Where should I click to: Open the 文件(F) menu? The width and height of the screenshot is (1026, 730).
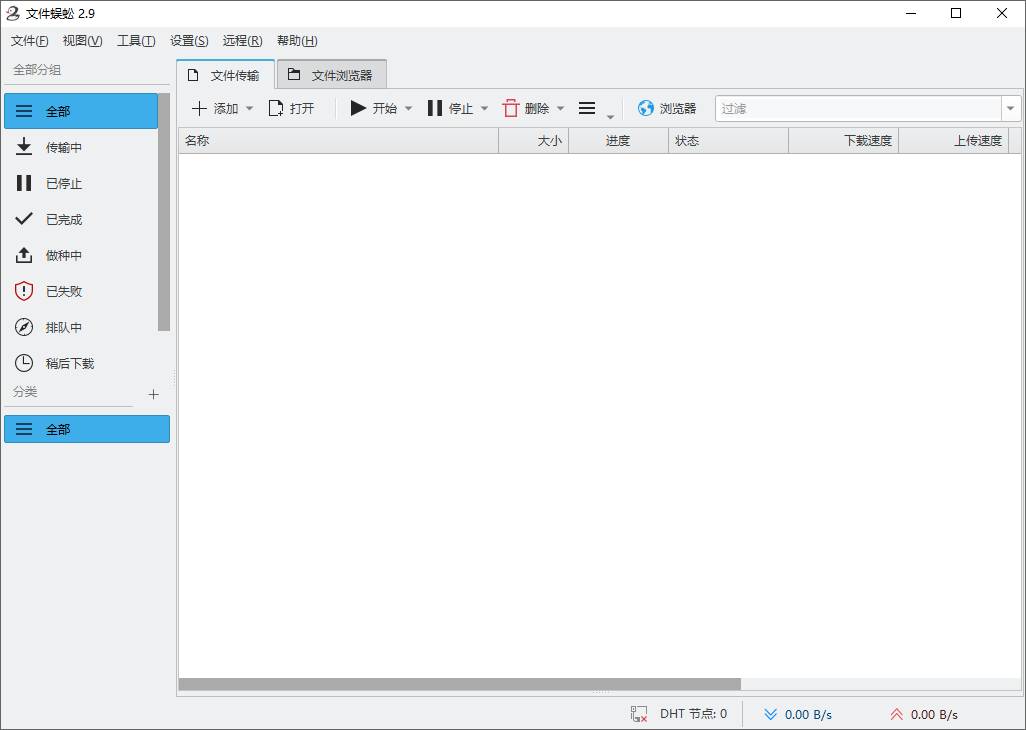coord(29,41)
